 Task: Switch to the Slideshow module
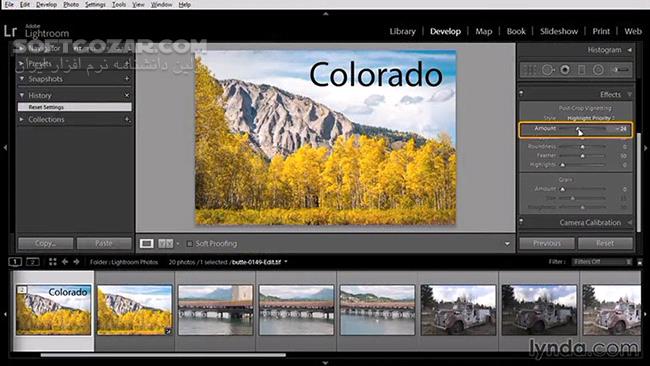[558, 31]
